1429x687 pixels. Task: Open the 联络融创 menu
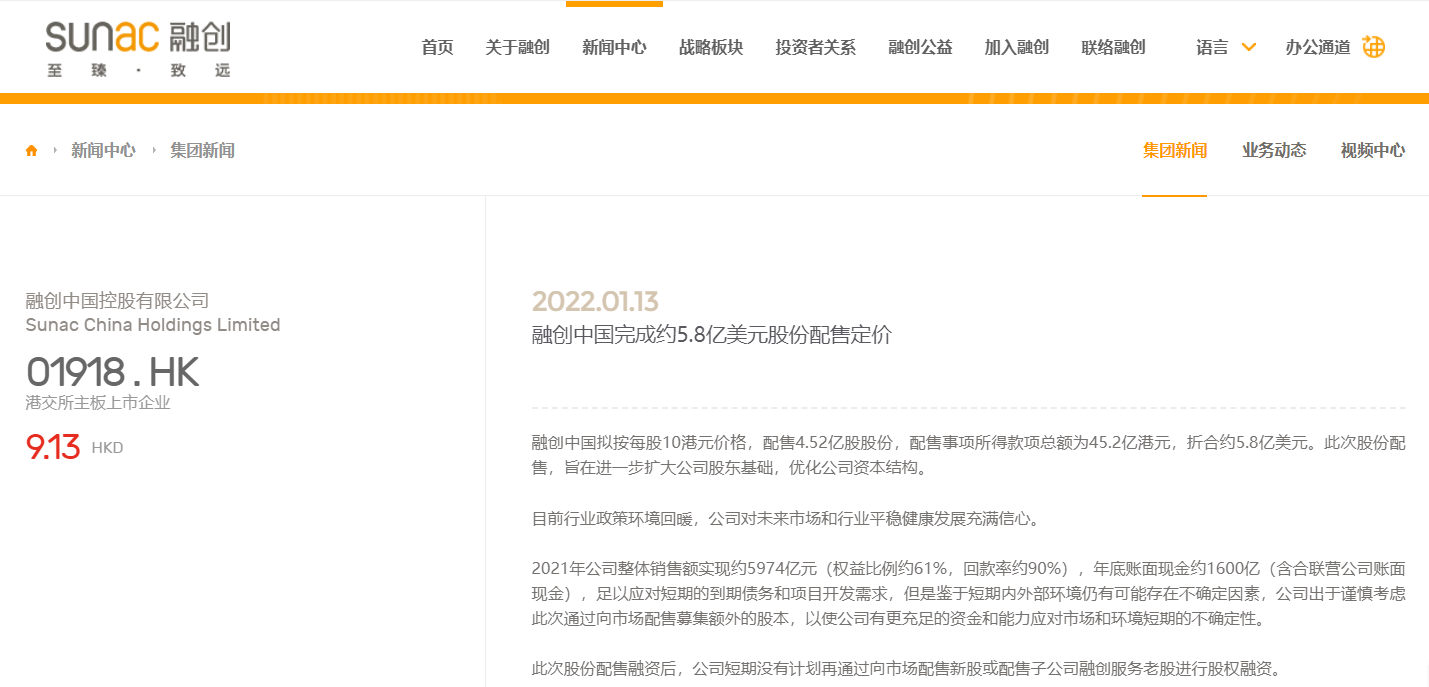[1113, 47]
